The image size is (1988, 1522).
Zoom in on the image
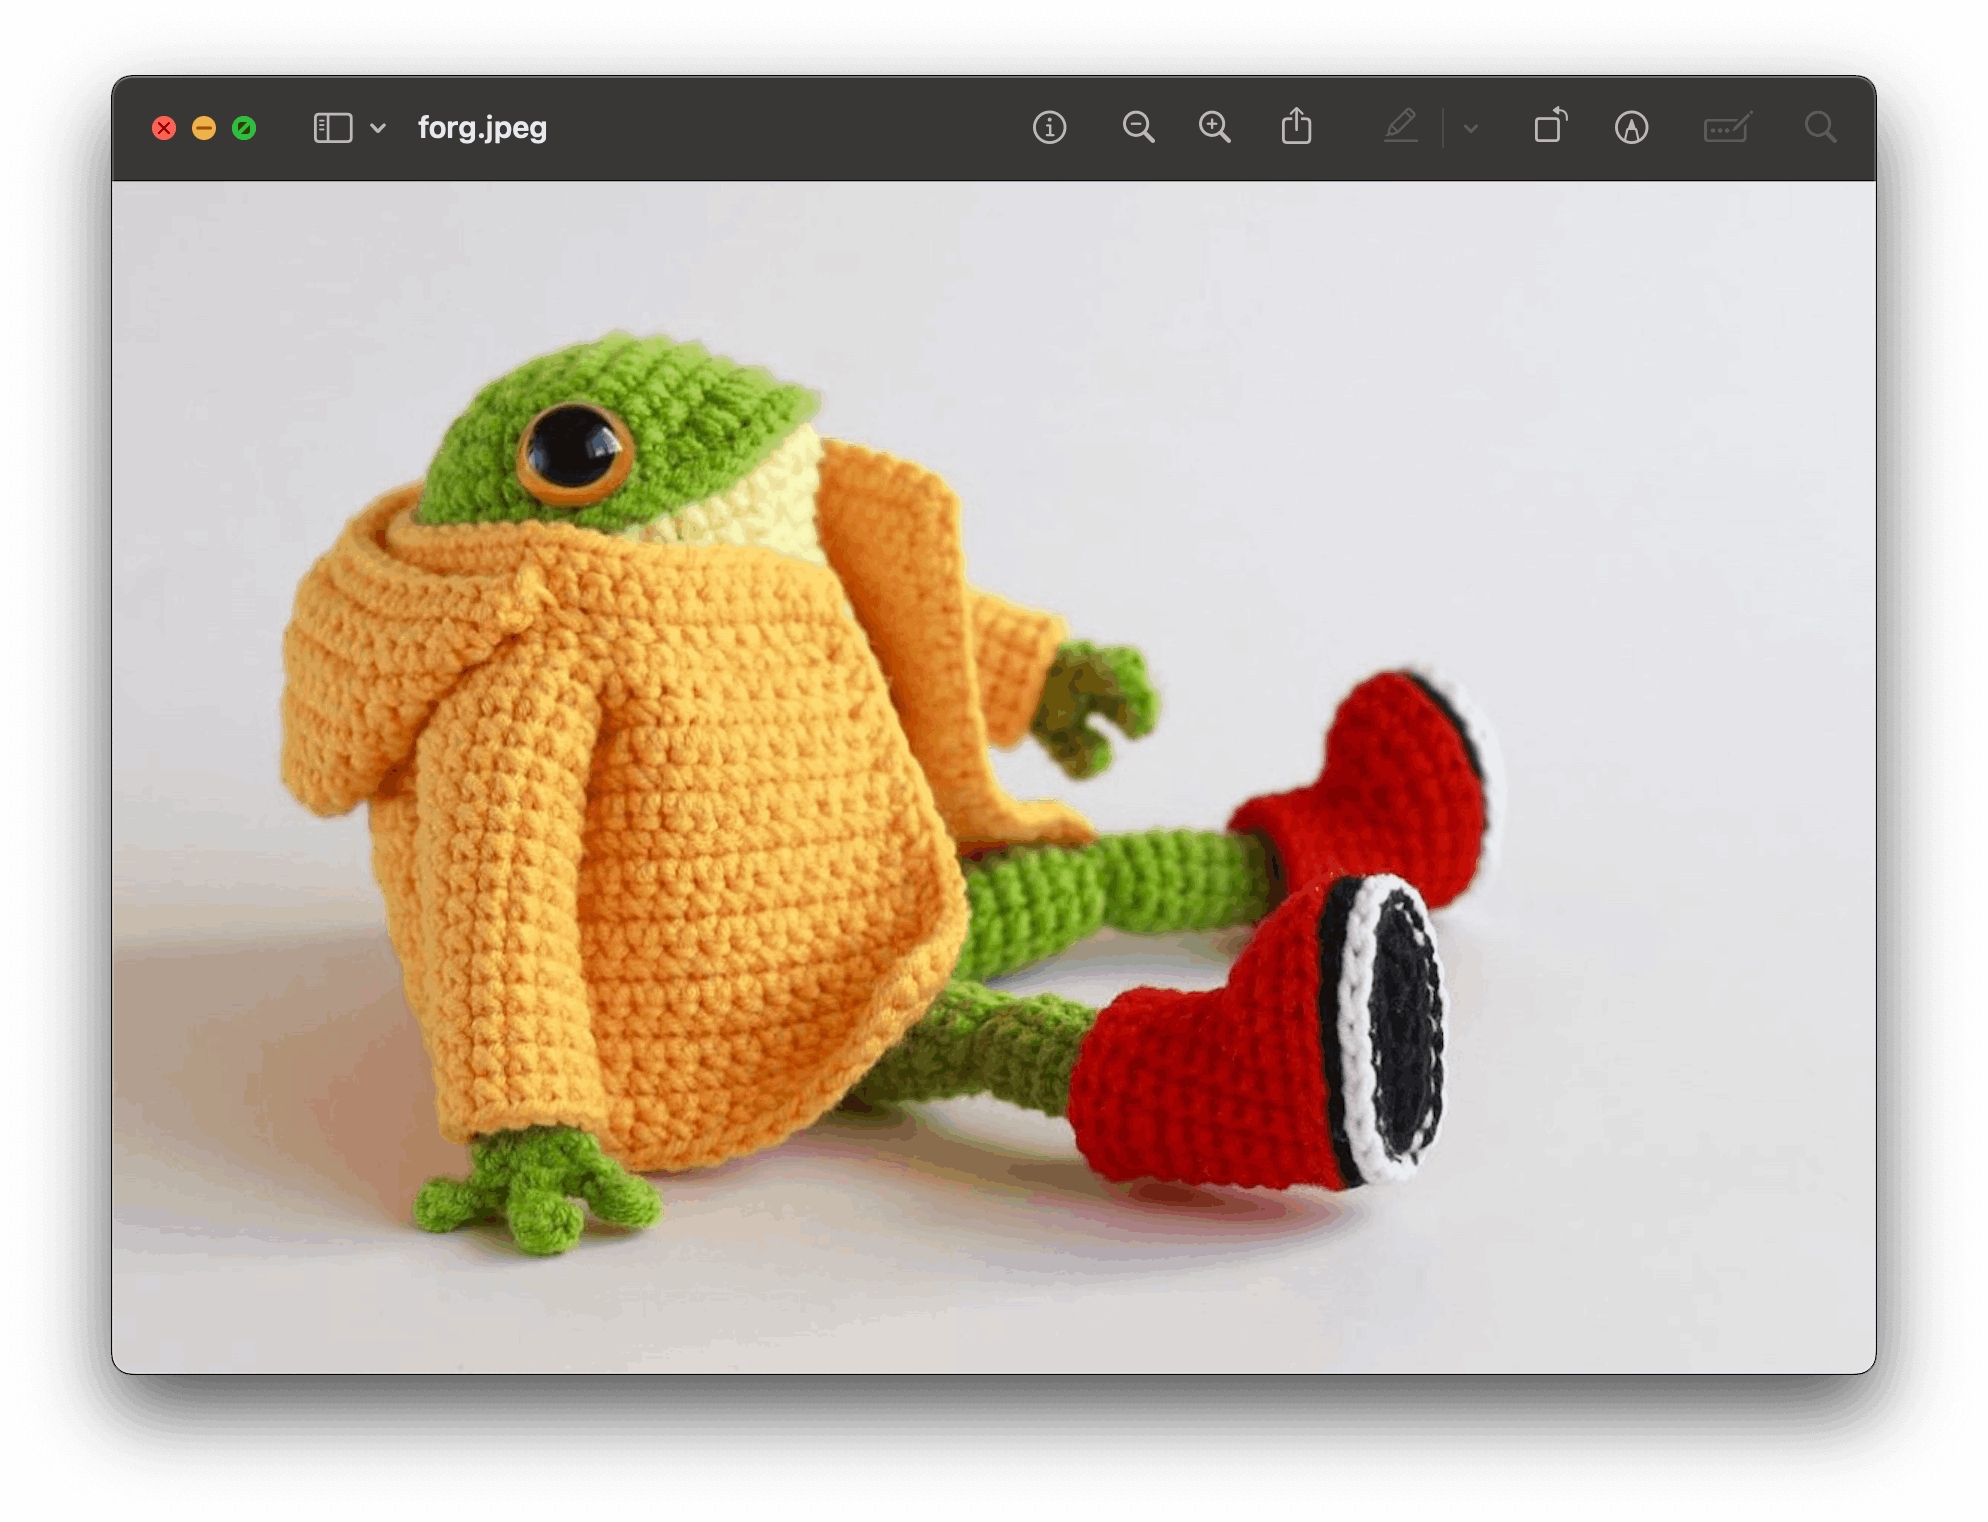(x=1215, y=128)
